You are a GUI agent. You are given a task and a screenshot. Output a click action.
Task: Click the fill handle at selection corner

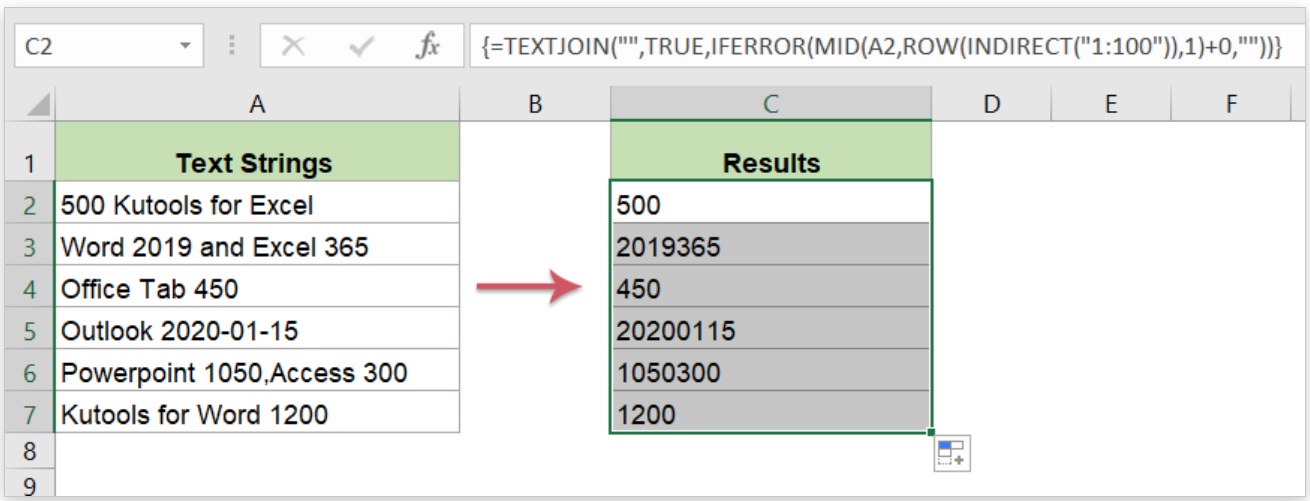[932, 432]
